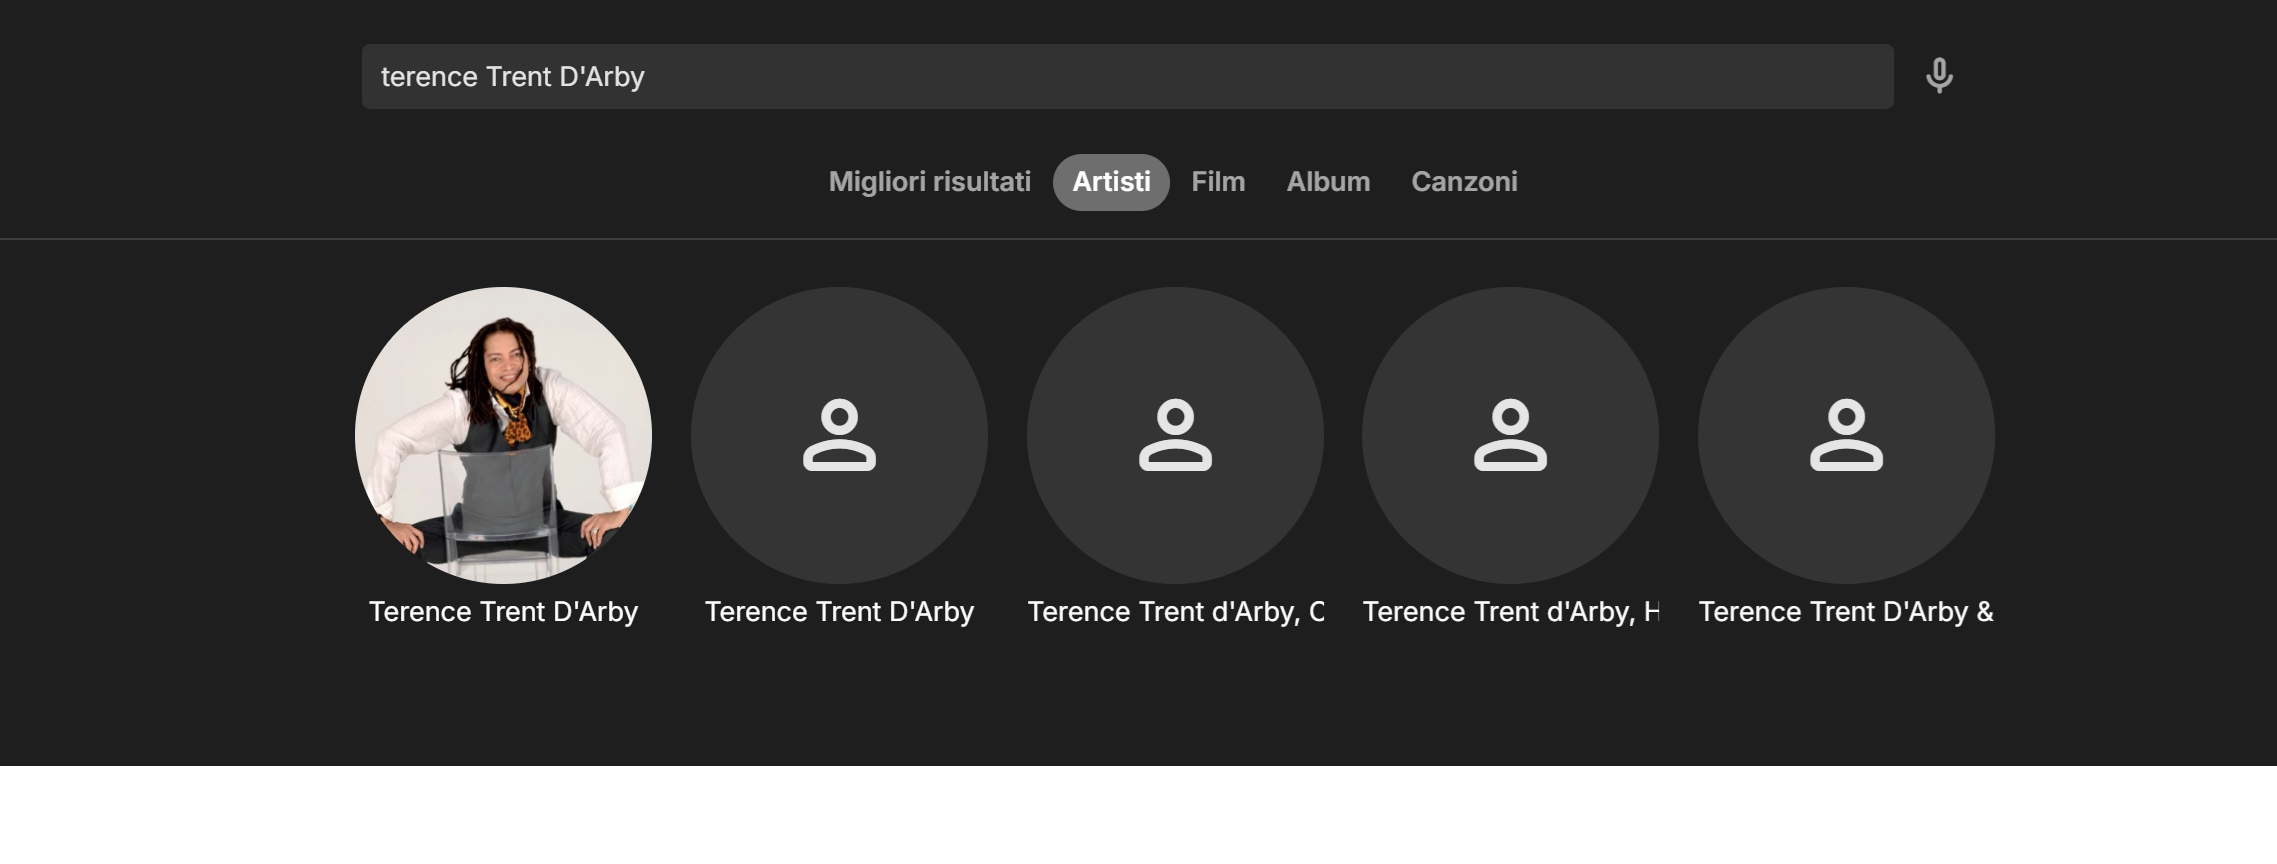Click placeholder avatar above second Terence Trent D'Arby name

[x=839, y=435]
